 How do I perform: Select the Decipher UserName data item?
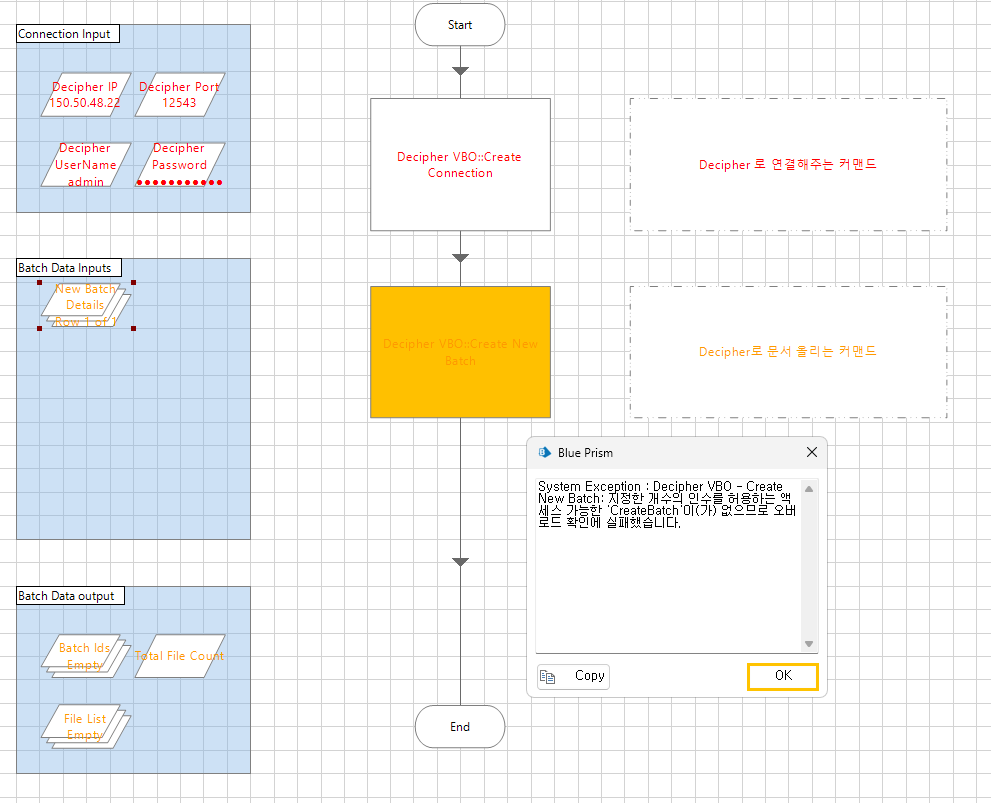pos(86,164)
